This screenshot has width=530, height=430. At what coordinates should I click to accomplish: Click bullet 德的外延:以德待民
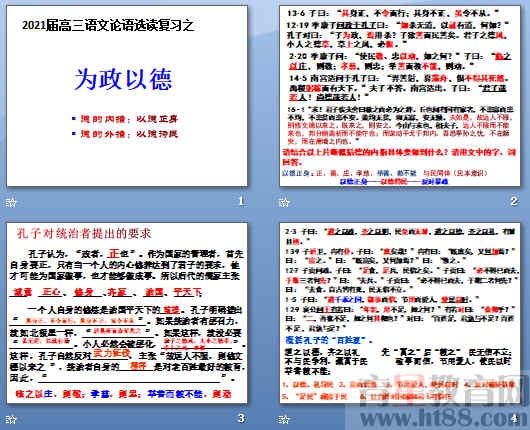(x=125, y=134)
